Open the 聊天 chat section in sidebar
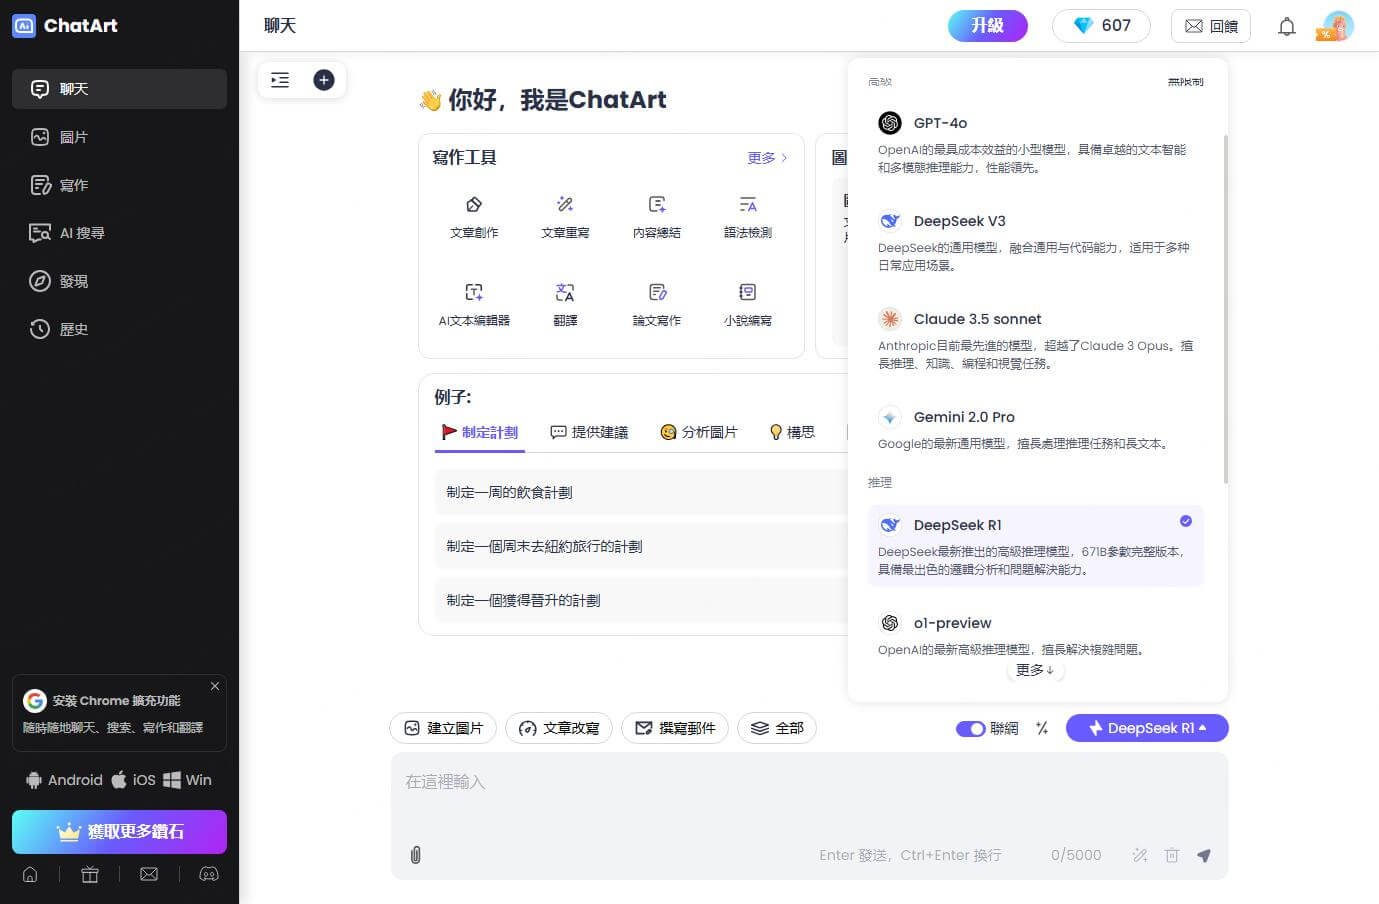Image resolution: width=1379 pixels, height=904 pixels. click(x=119, y=89)
